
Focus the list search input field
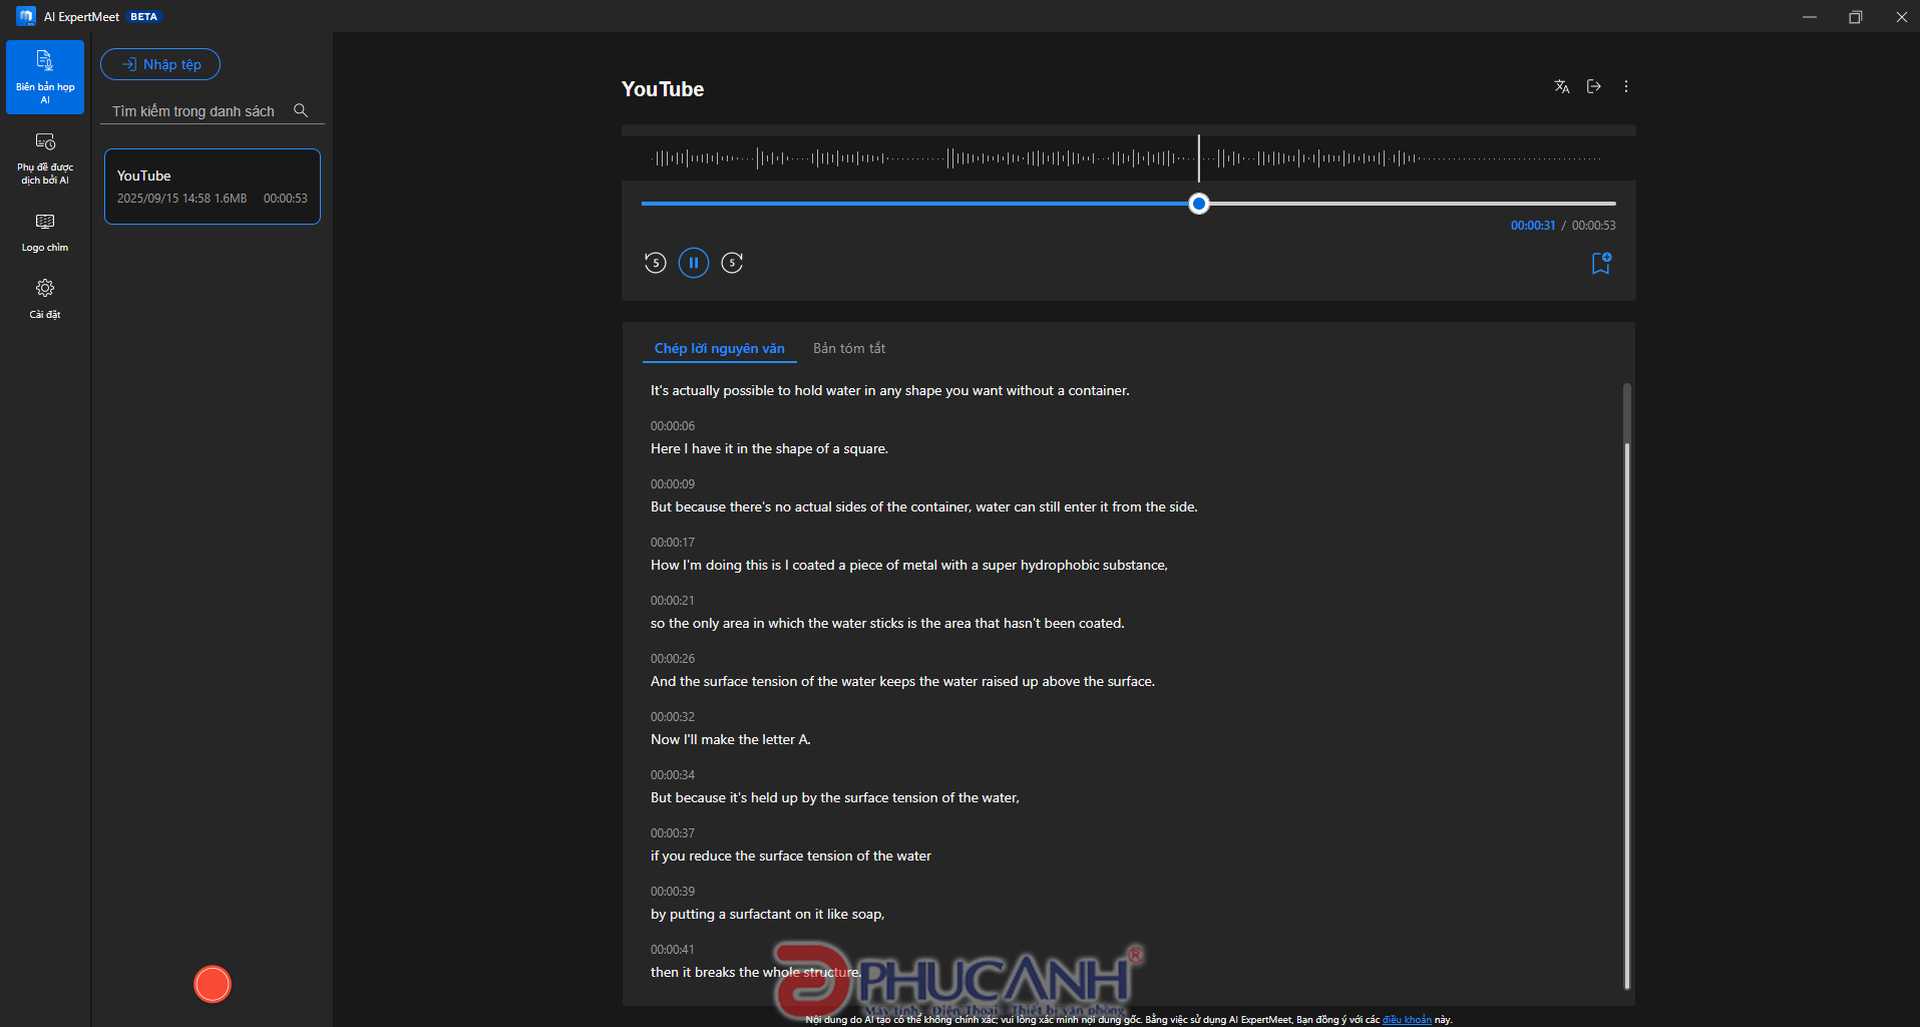pyautogui.click(x=195, y=111)
